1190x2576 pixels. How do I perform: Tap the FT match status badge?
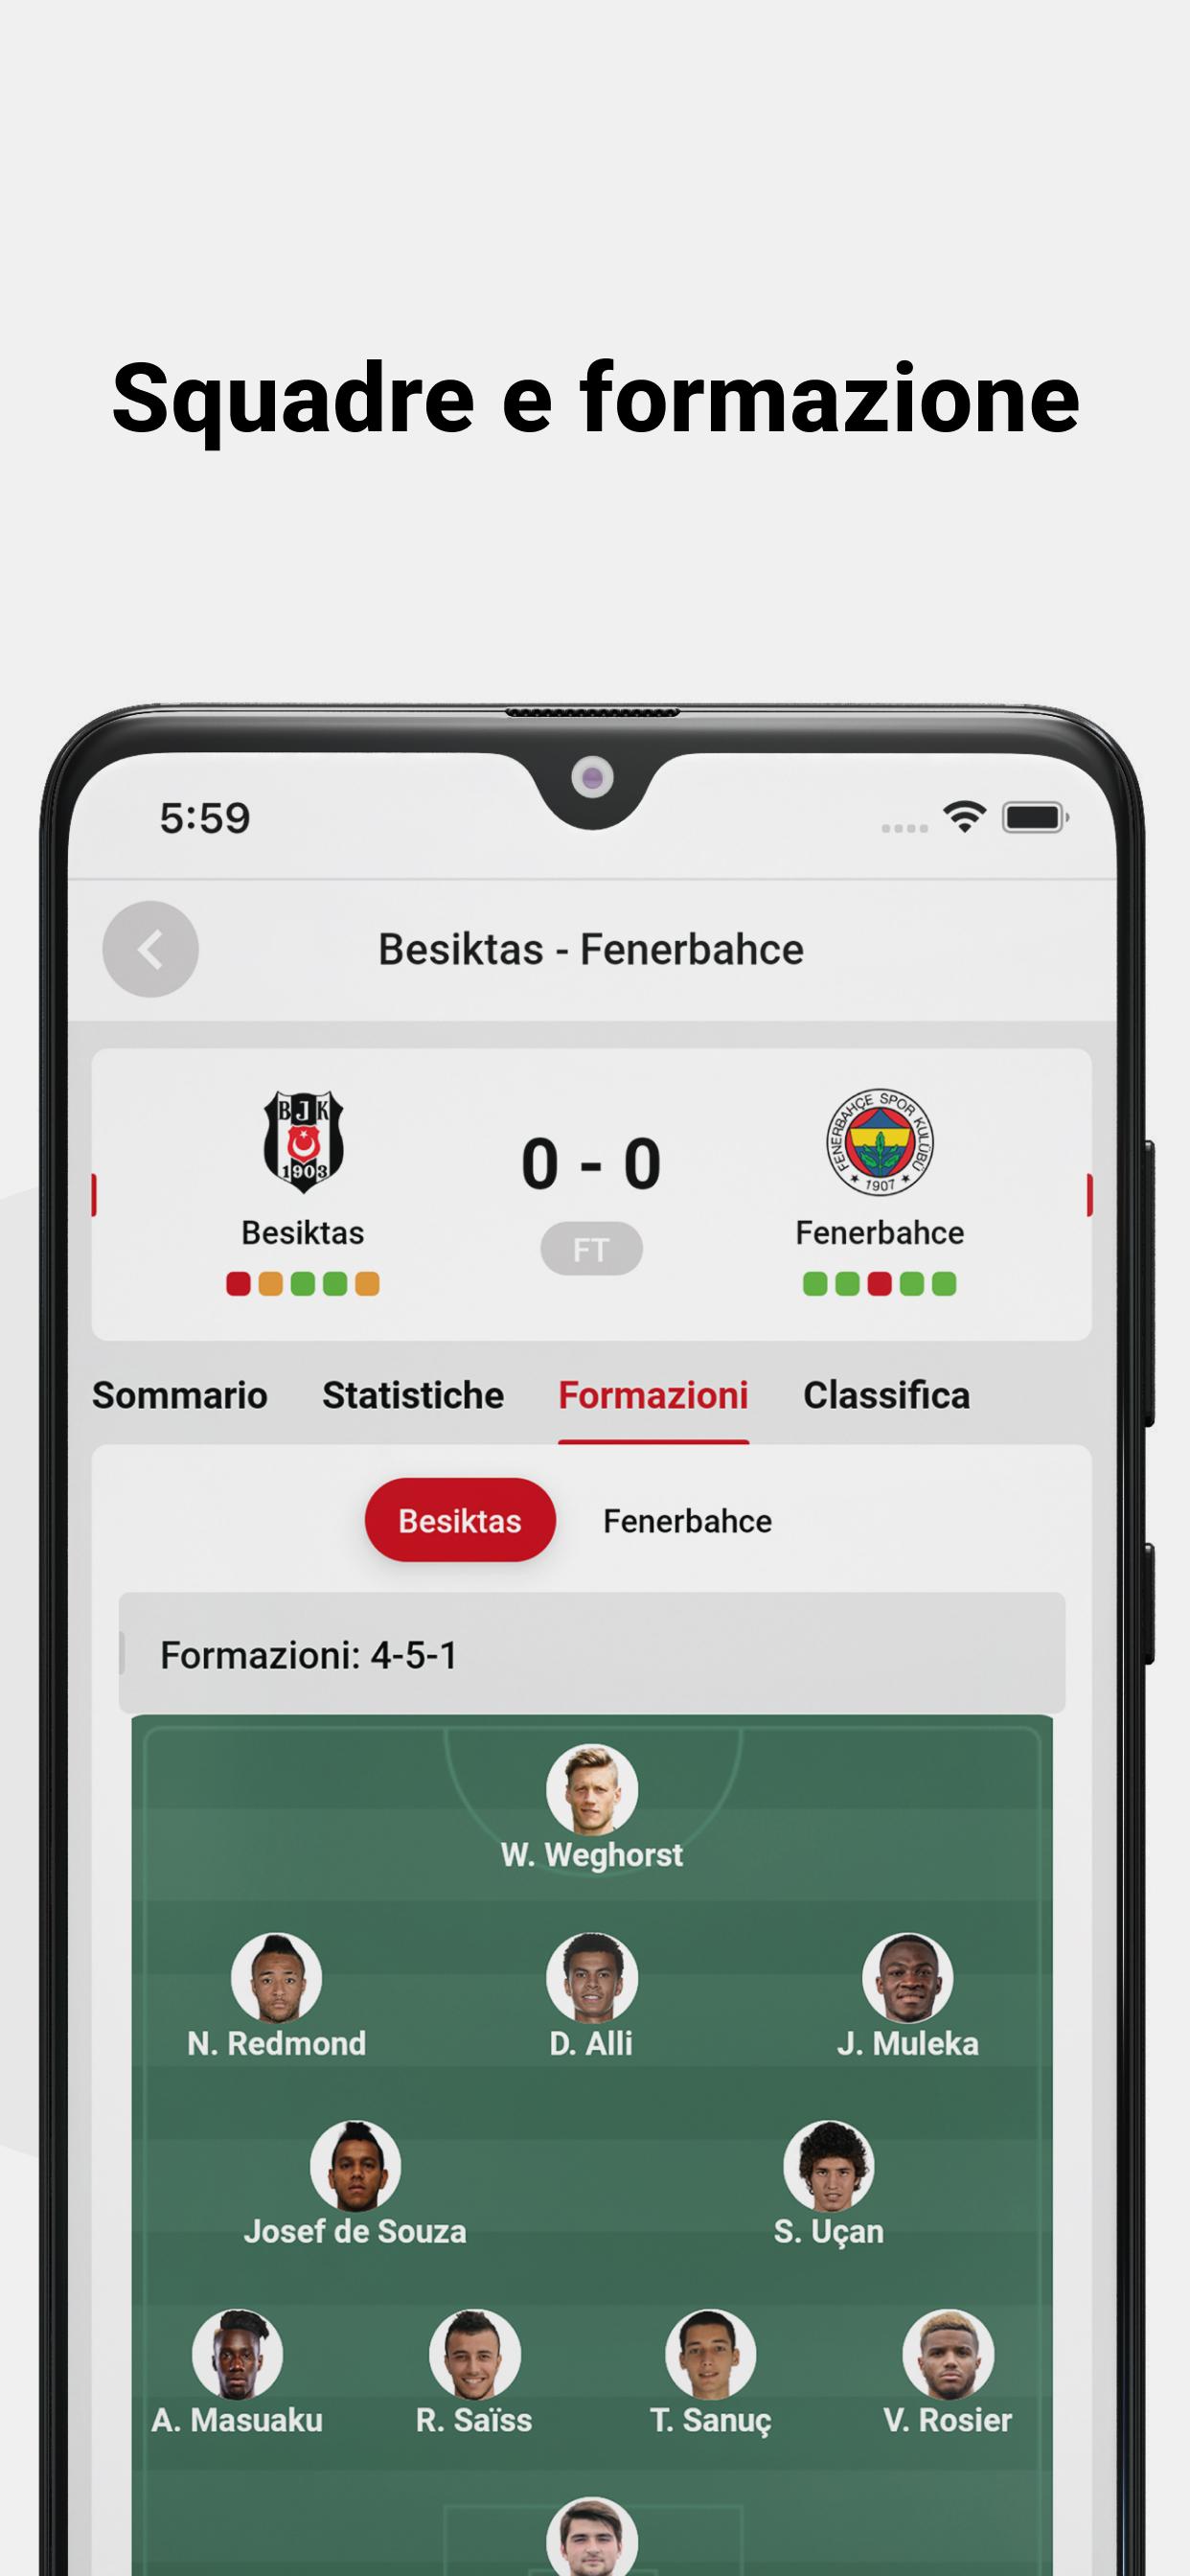click(x=591, y=1249)
